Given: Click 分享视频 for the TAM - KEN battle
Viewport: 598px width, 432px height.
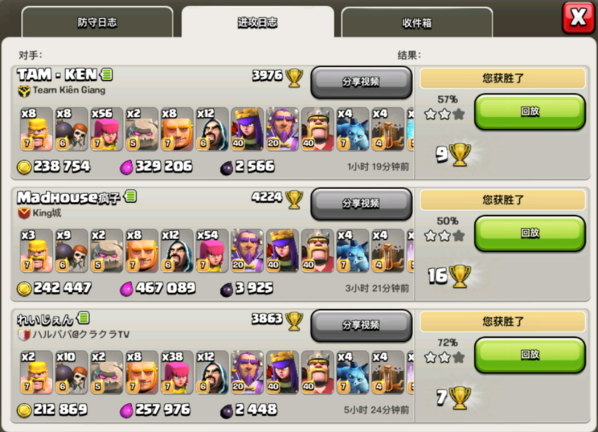Looking at the screenshot, I should [361, 82].
